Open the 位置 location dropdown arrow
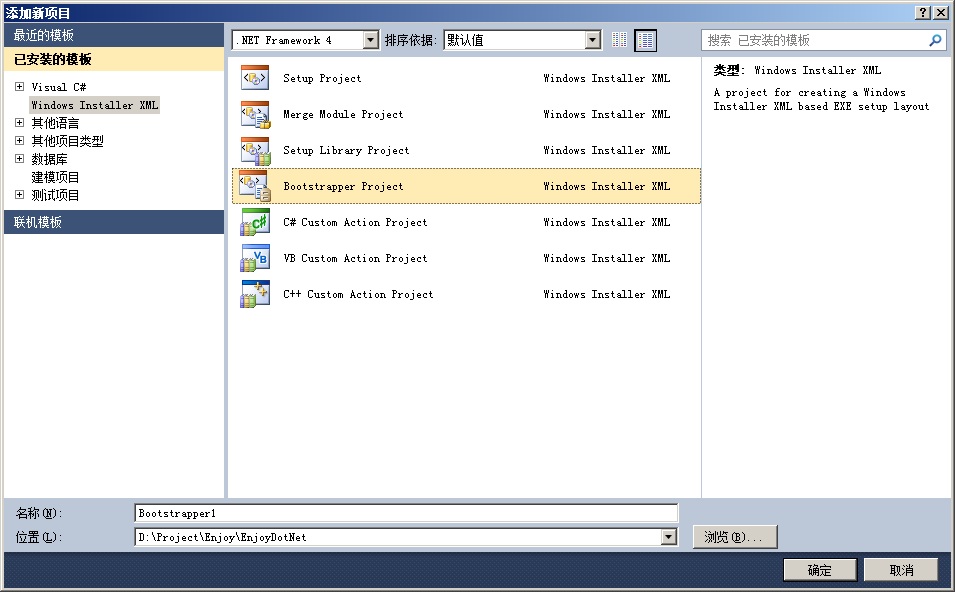This screenshot has height=592, width=955. (669, 537)
